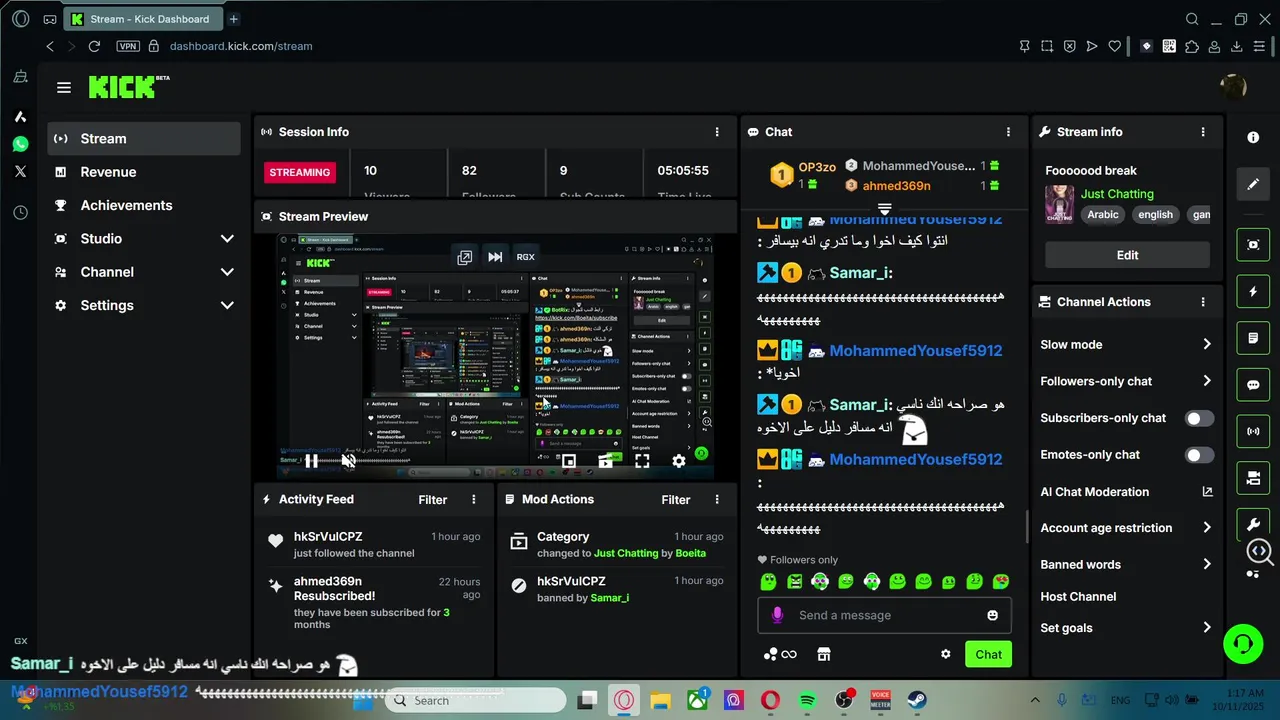The width and height of the screenshot is (1280, 720).
Task: Click the speech bubble icon in right rail
Action: pos(1253,385)
